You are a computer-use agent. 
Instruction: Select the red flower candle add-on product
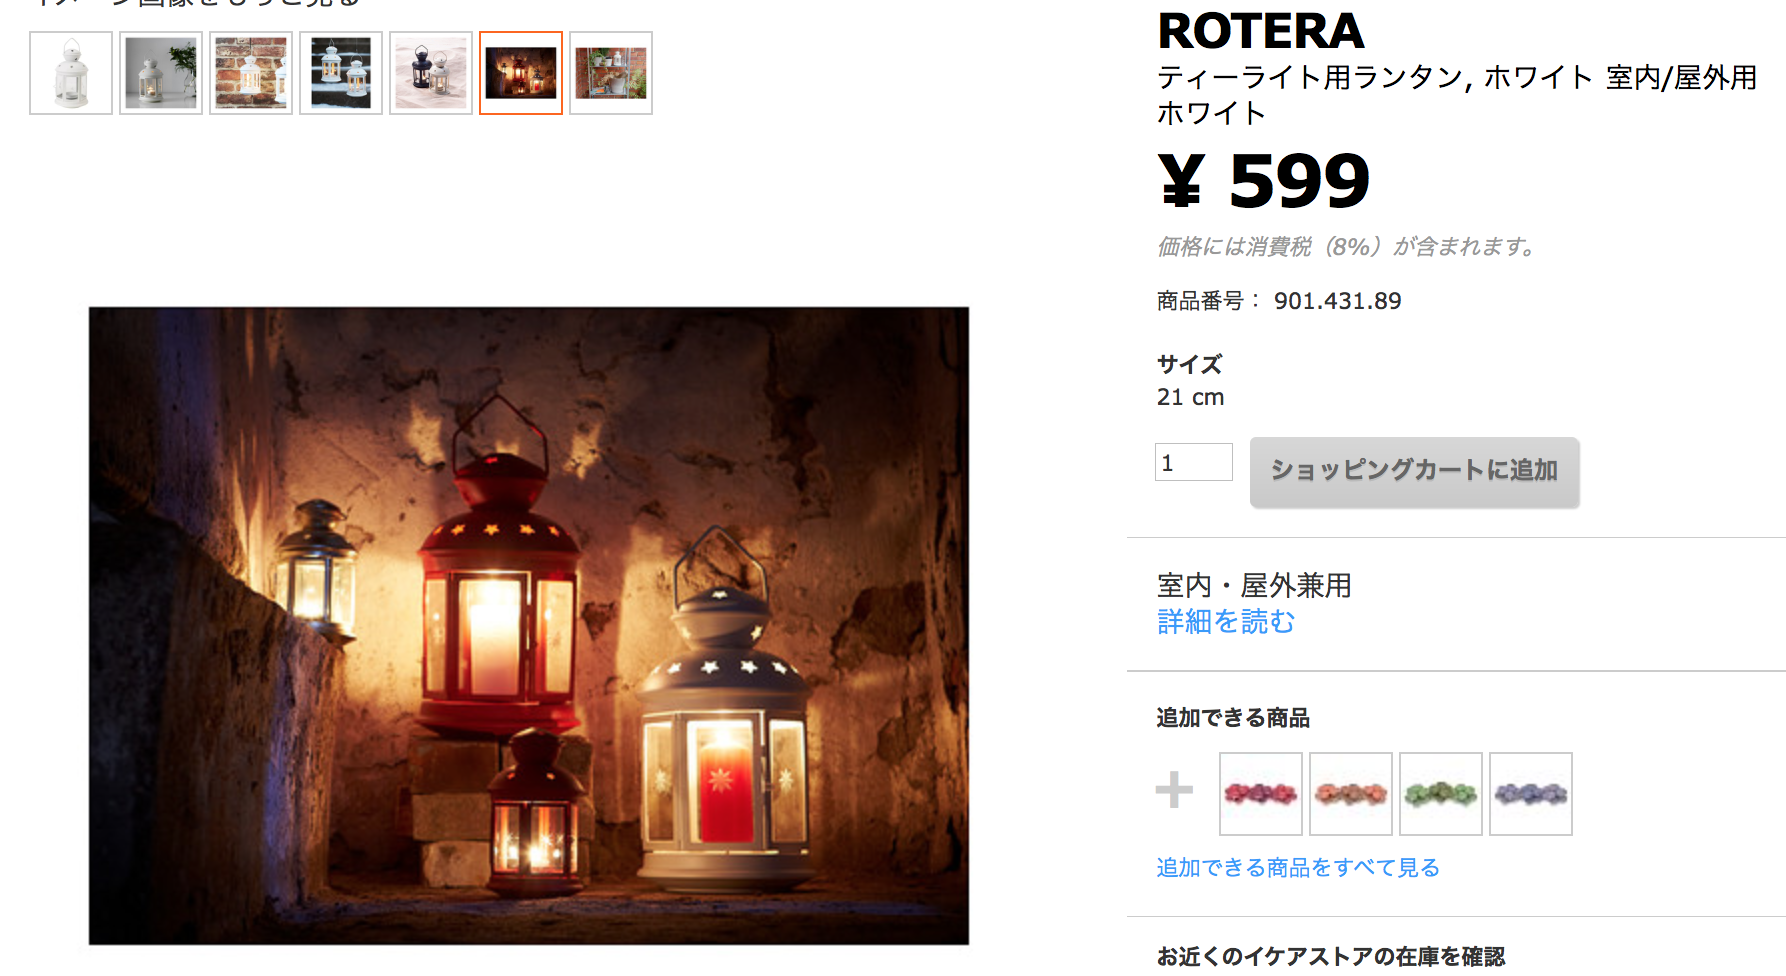coord(1261,794)
